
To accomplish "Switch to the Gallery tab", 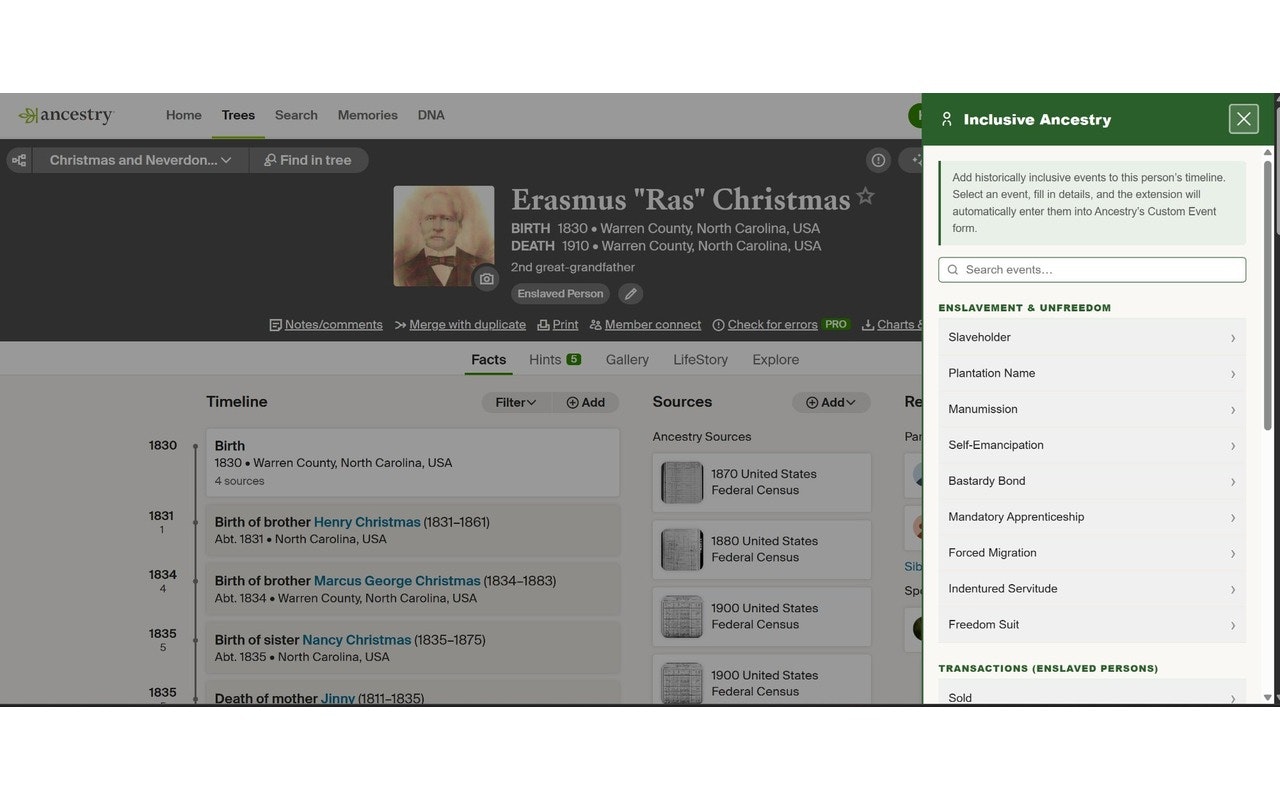I will [x=627, y=360].
